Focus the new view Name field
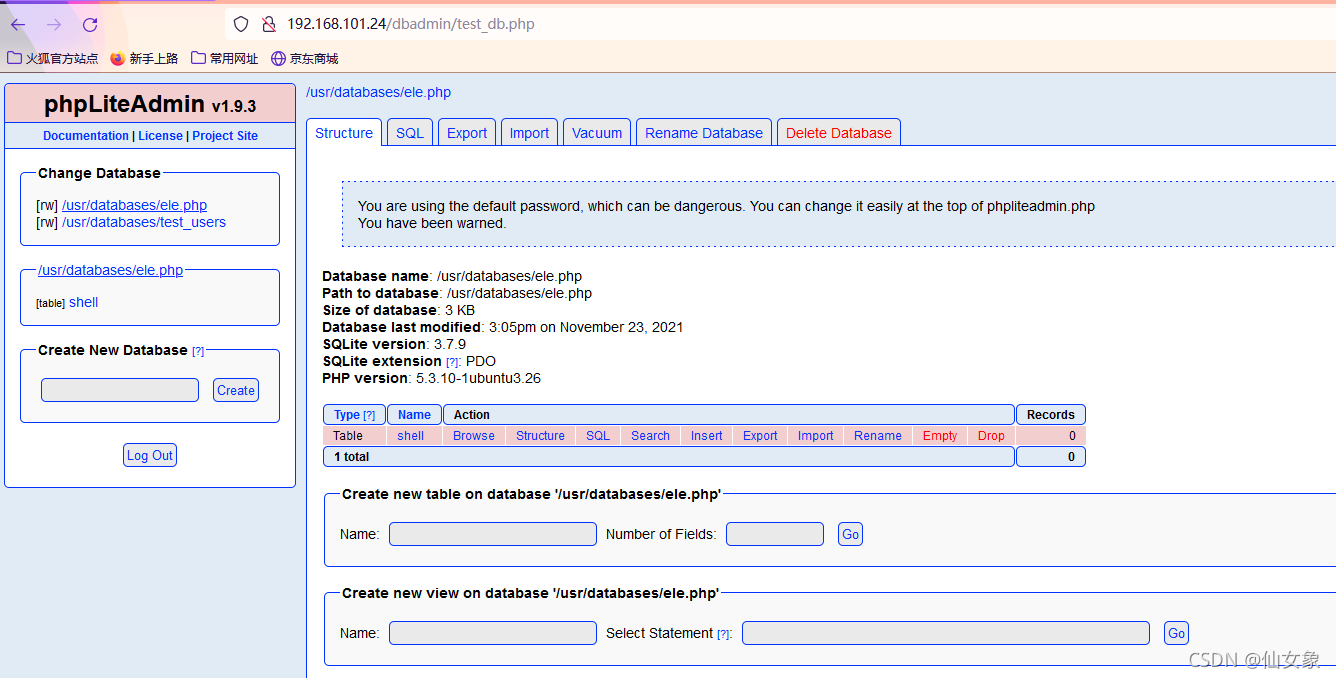The height and width of the screenshot is (678, 1336). (493, 633)
